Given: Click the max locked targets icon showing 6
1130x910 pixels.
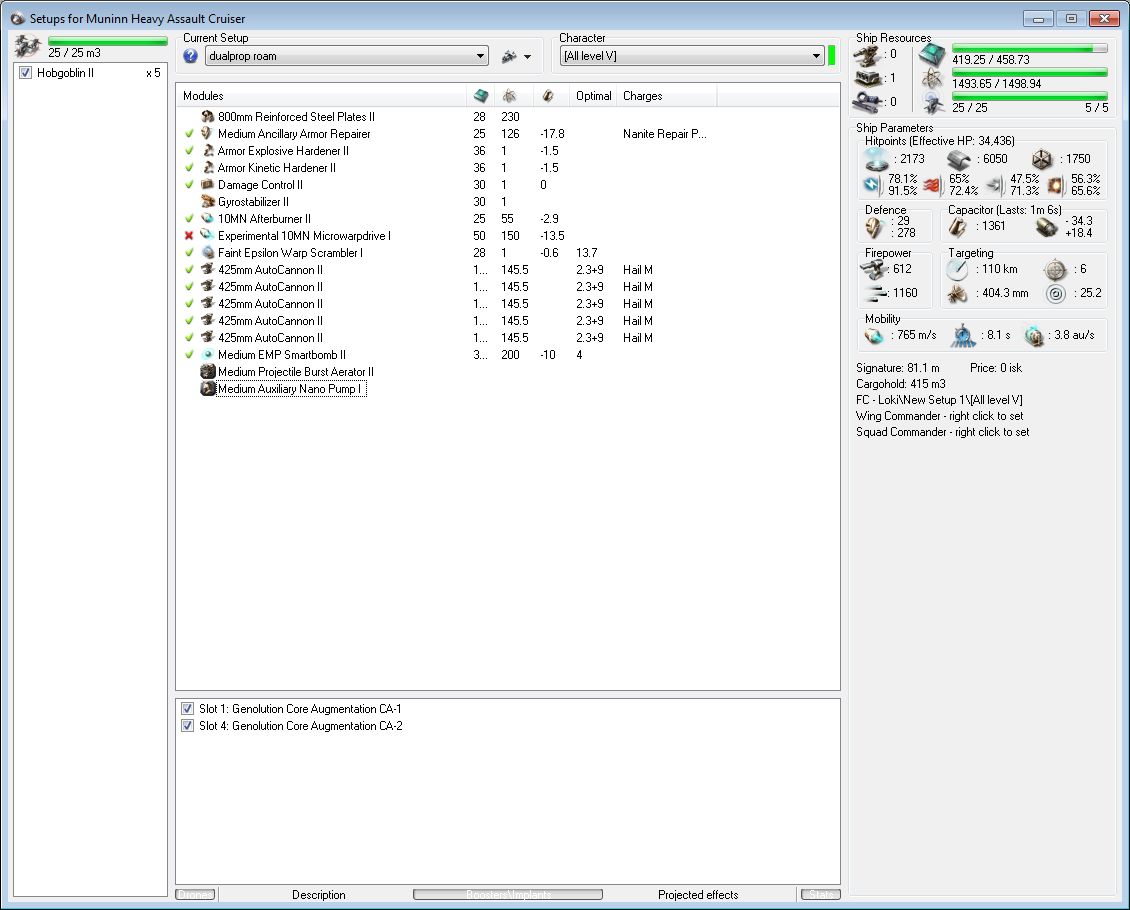Looking at the screenshot, I should 1055,269.
